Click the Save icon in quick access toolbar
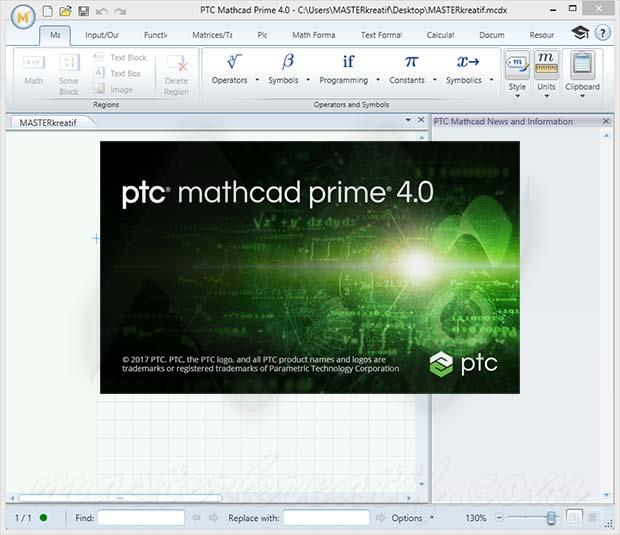Viewport: 620px width, 535px height. point(83,11)
